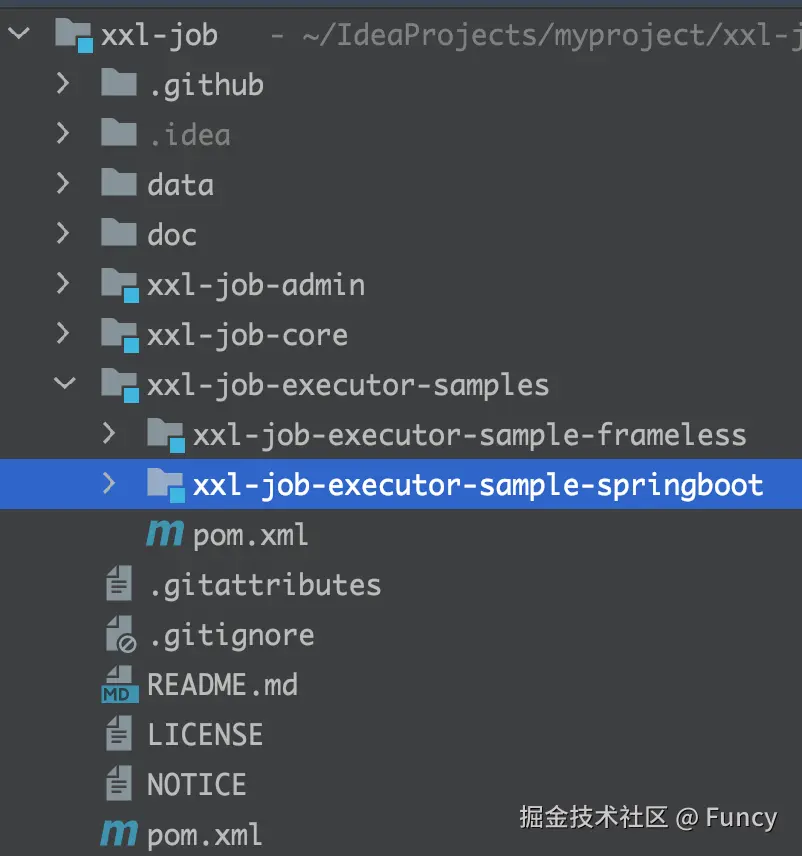The image size is (802, 856).
Task: Select the xxl-job-core module label
Action: pyautogui.click(x=247, y=335)
